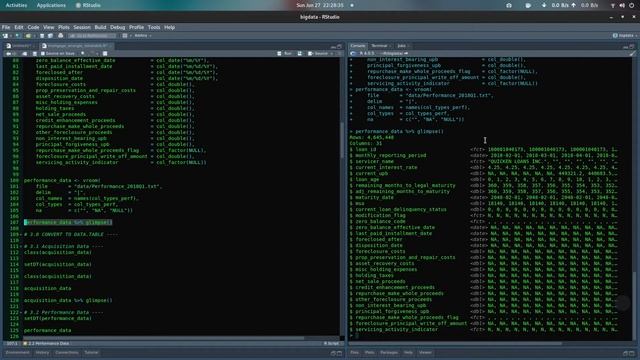Viewport: 640px width, 360px height.
Task: Collapse code section at line 111
Action: click(21, 247)
